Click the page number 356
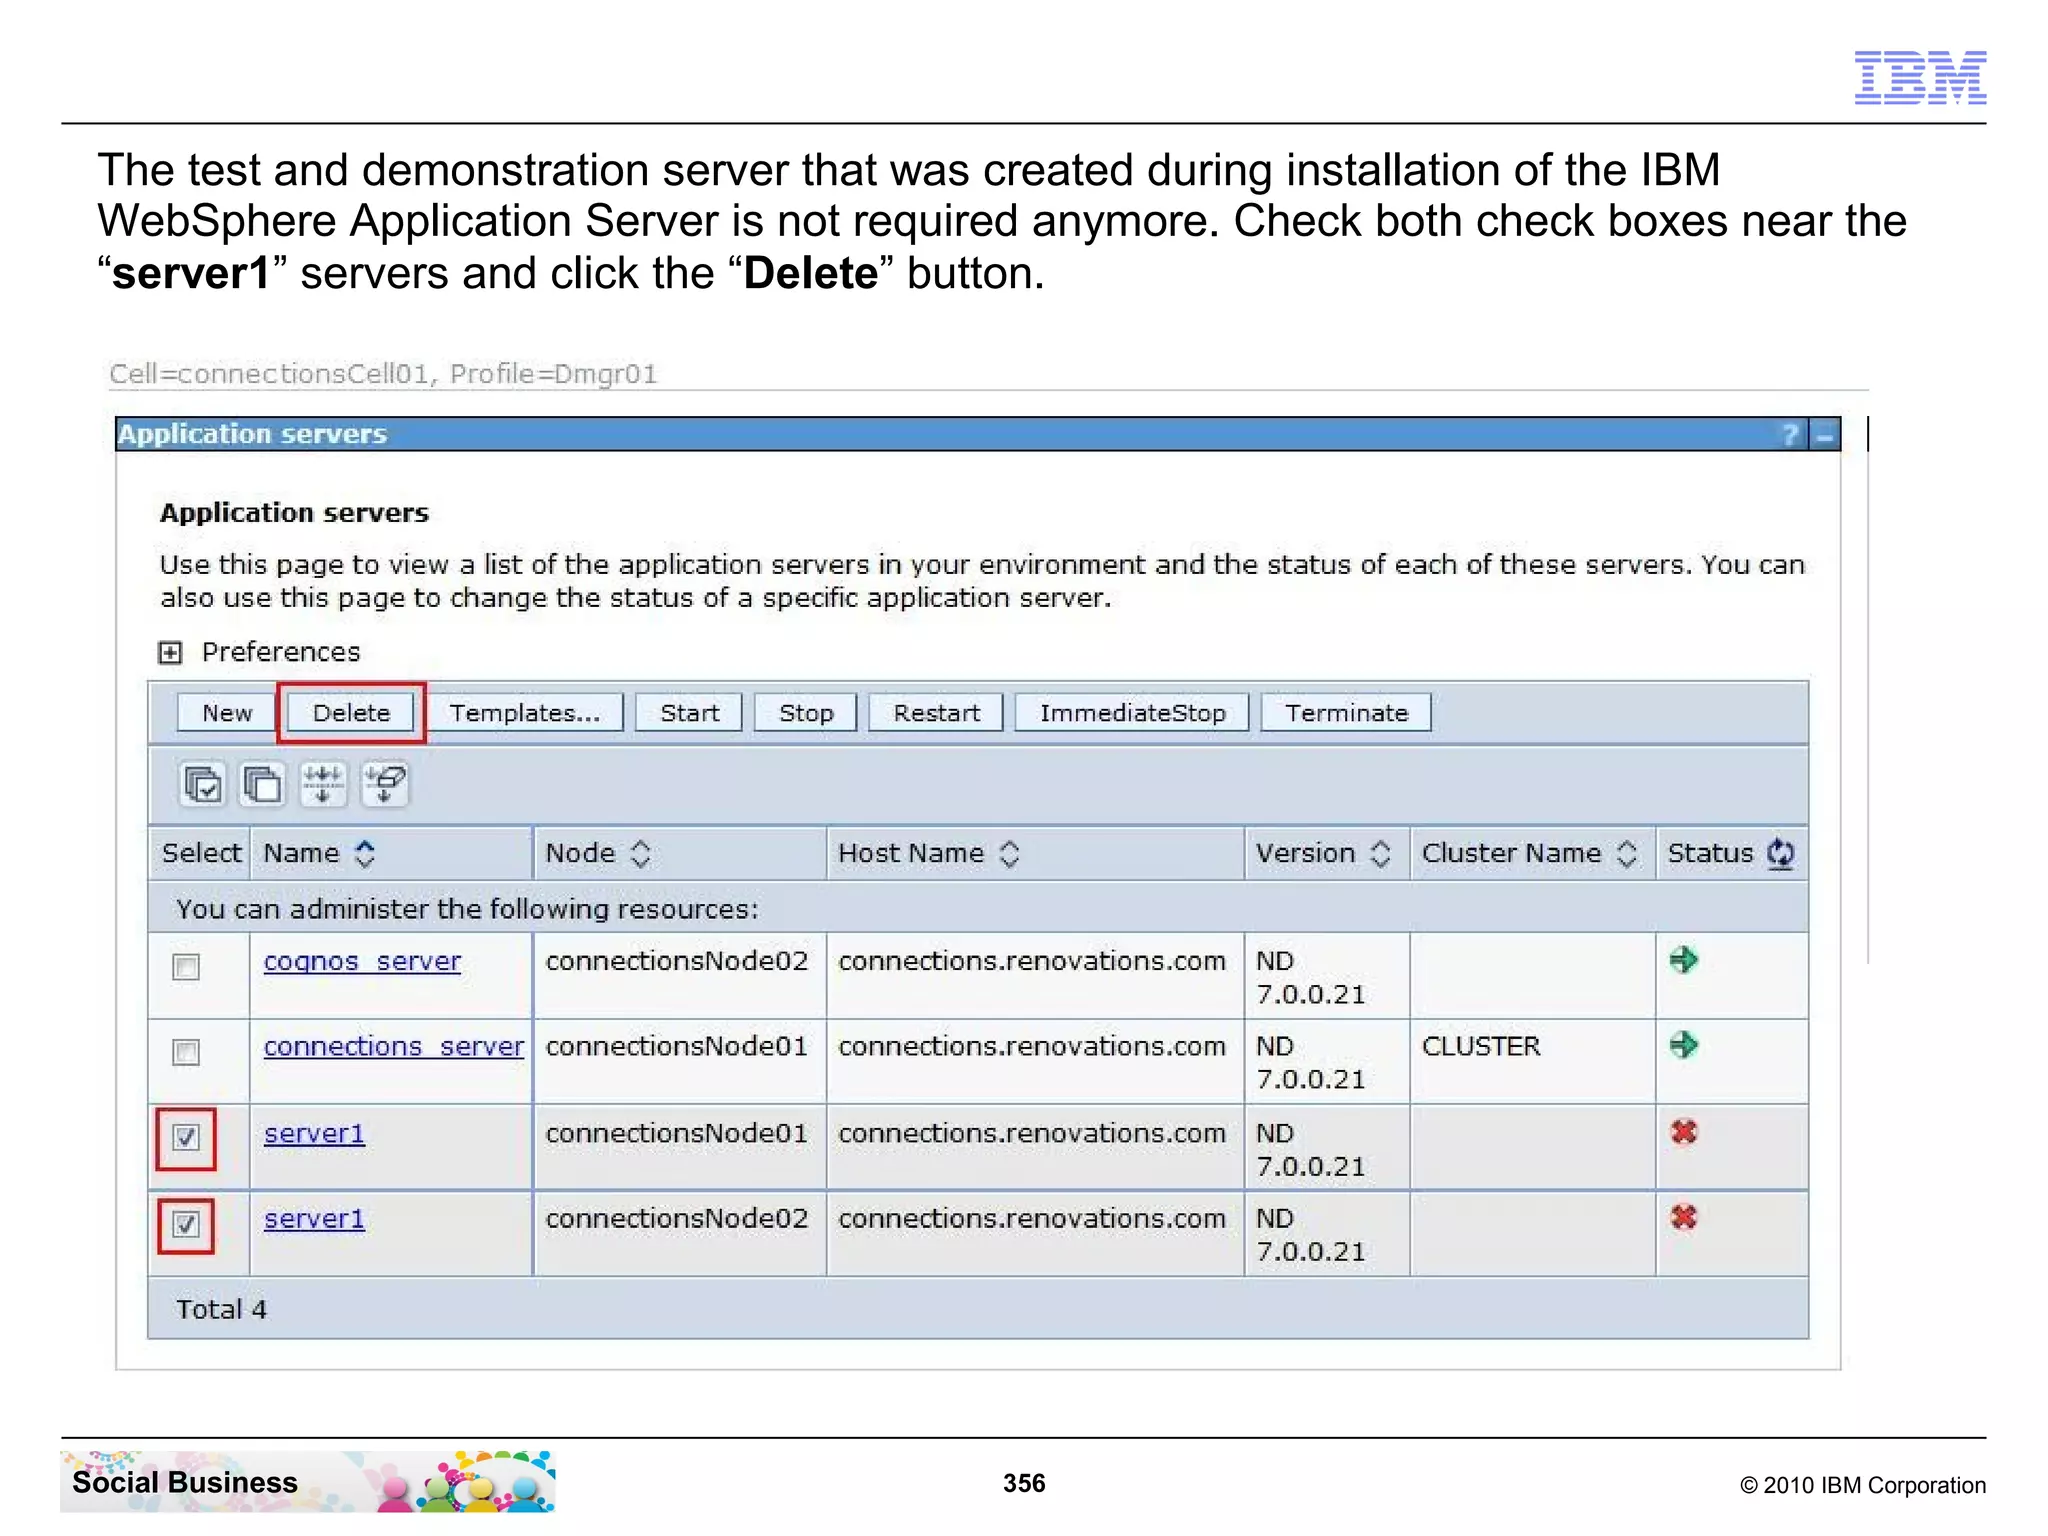This screenshot has width=2048, height=1536. click(x=1024, y=1483)
